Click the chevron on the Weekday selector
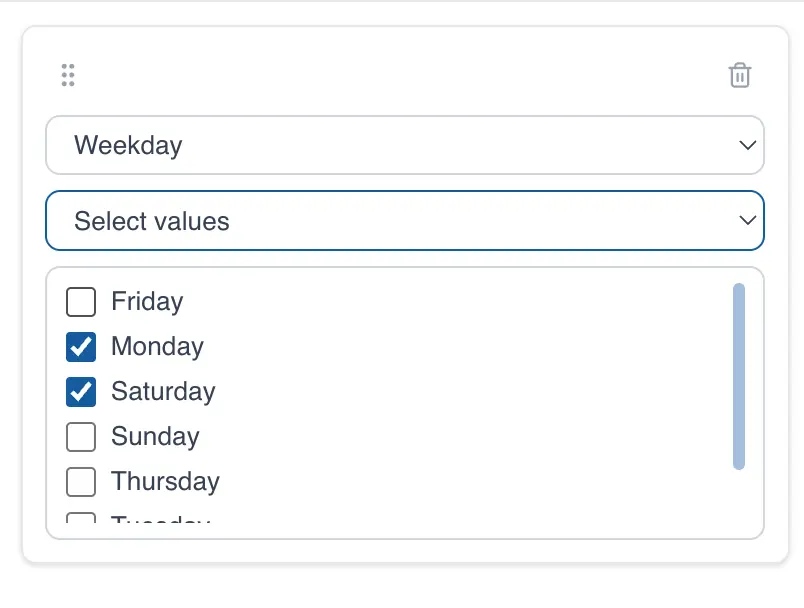 pos(747,145)
